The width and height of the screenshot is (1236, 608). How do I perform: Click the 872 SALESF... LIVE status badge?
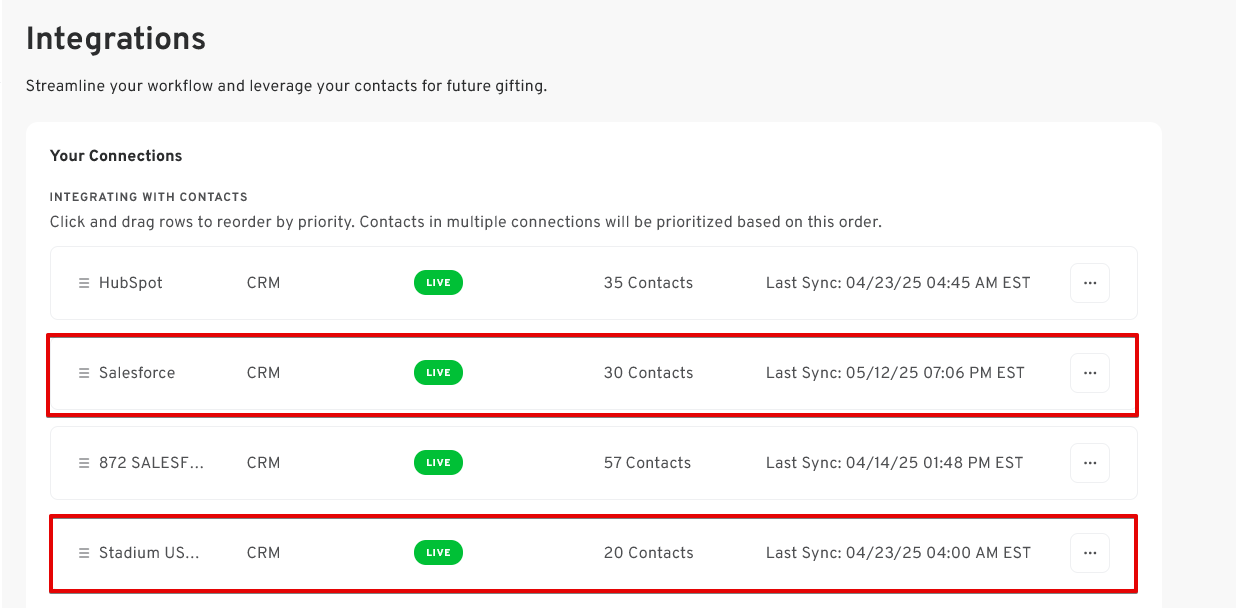438,463
